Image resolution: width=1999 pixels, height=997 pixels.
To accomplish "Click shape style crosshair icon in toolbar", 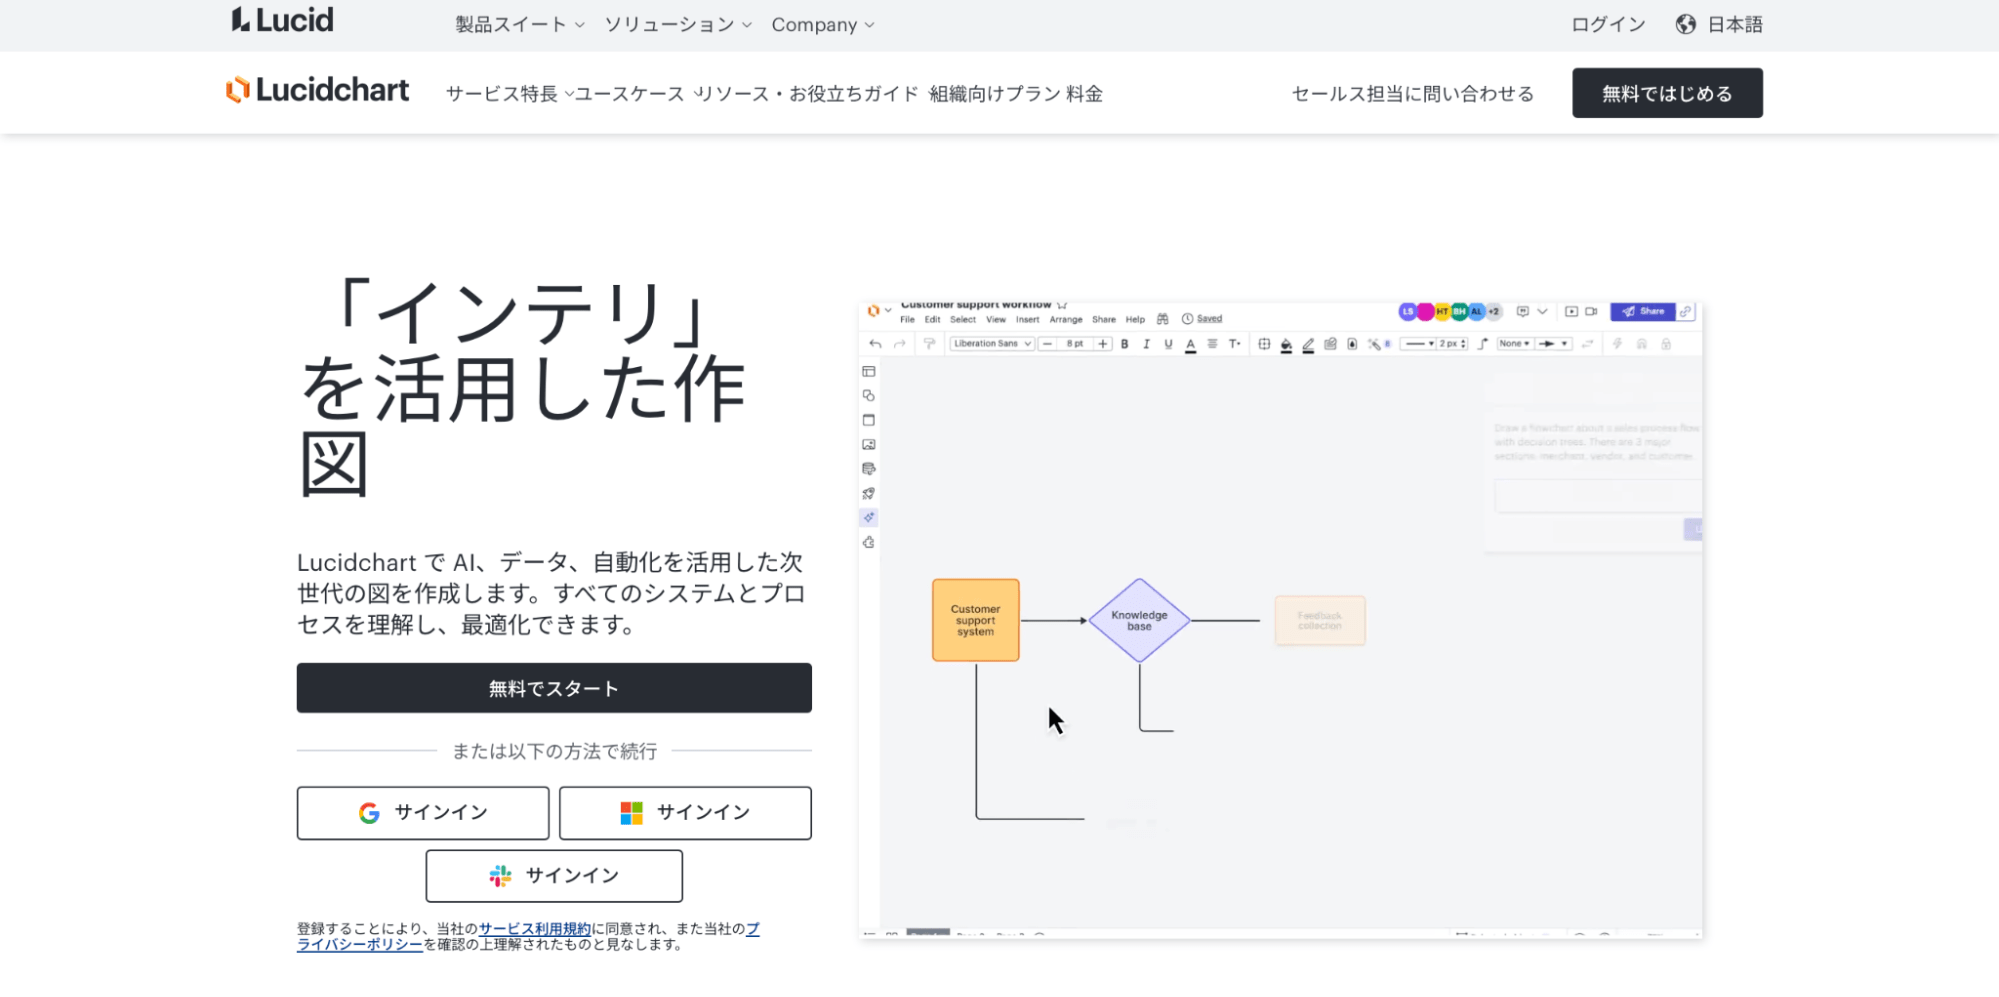I will 1264,344.
